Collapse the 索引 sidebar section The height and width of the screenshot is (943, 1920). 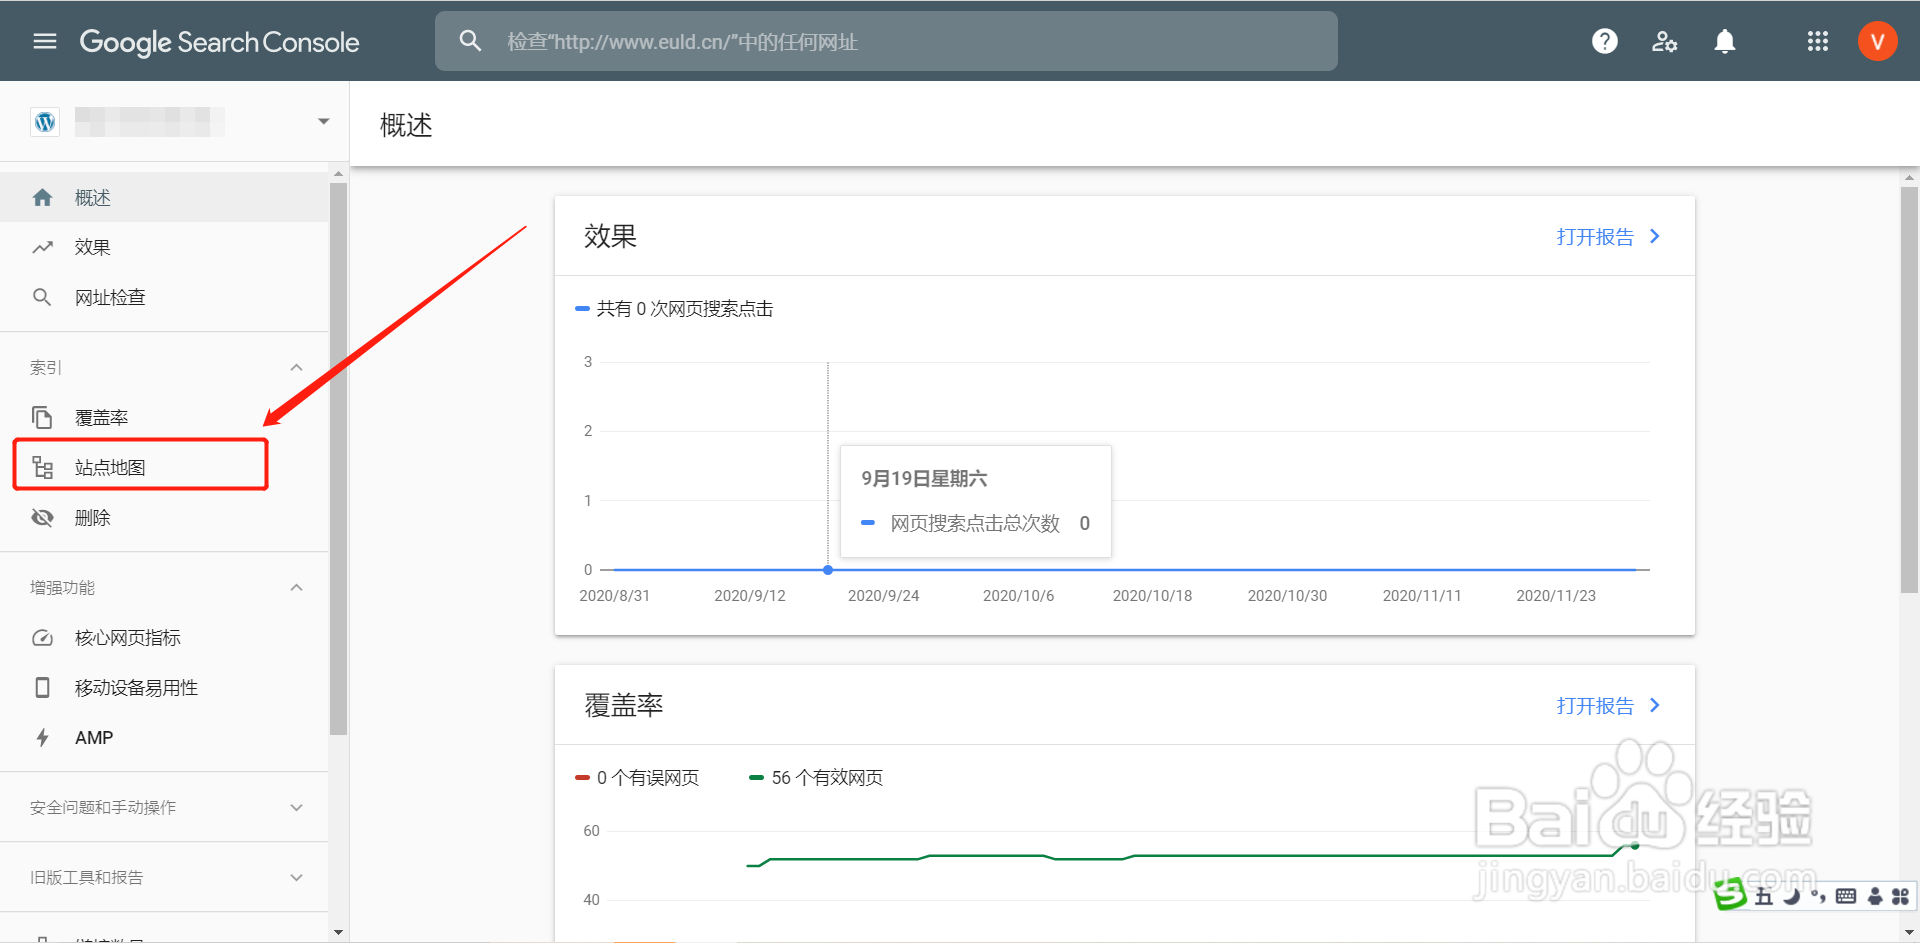pyautogui.click(x=296, y=367)
